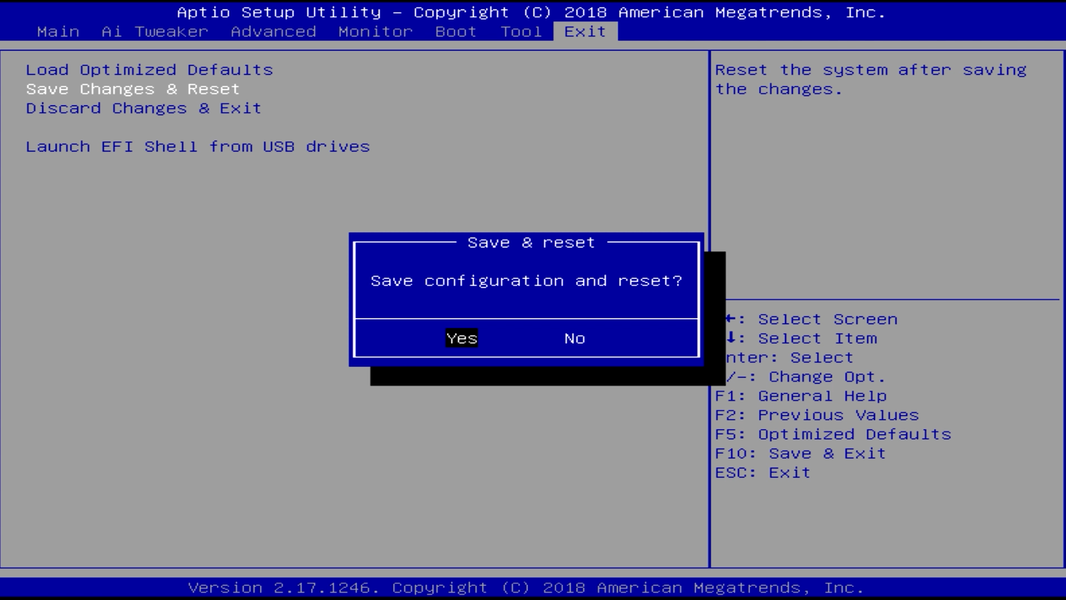
Task: Click the 'Reset the system after saving' help text
Action: tap(871, 80)
